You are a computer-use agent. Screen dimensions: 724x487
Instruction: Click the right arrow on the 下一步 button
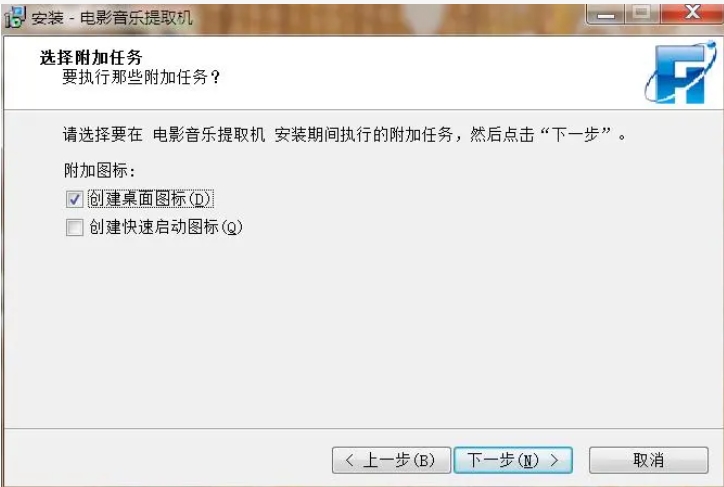[554, 460]
